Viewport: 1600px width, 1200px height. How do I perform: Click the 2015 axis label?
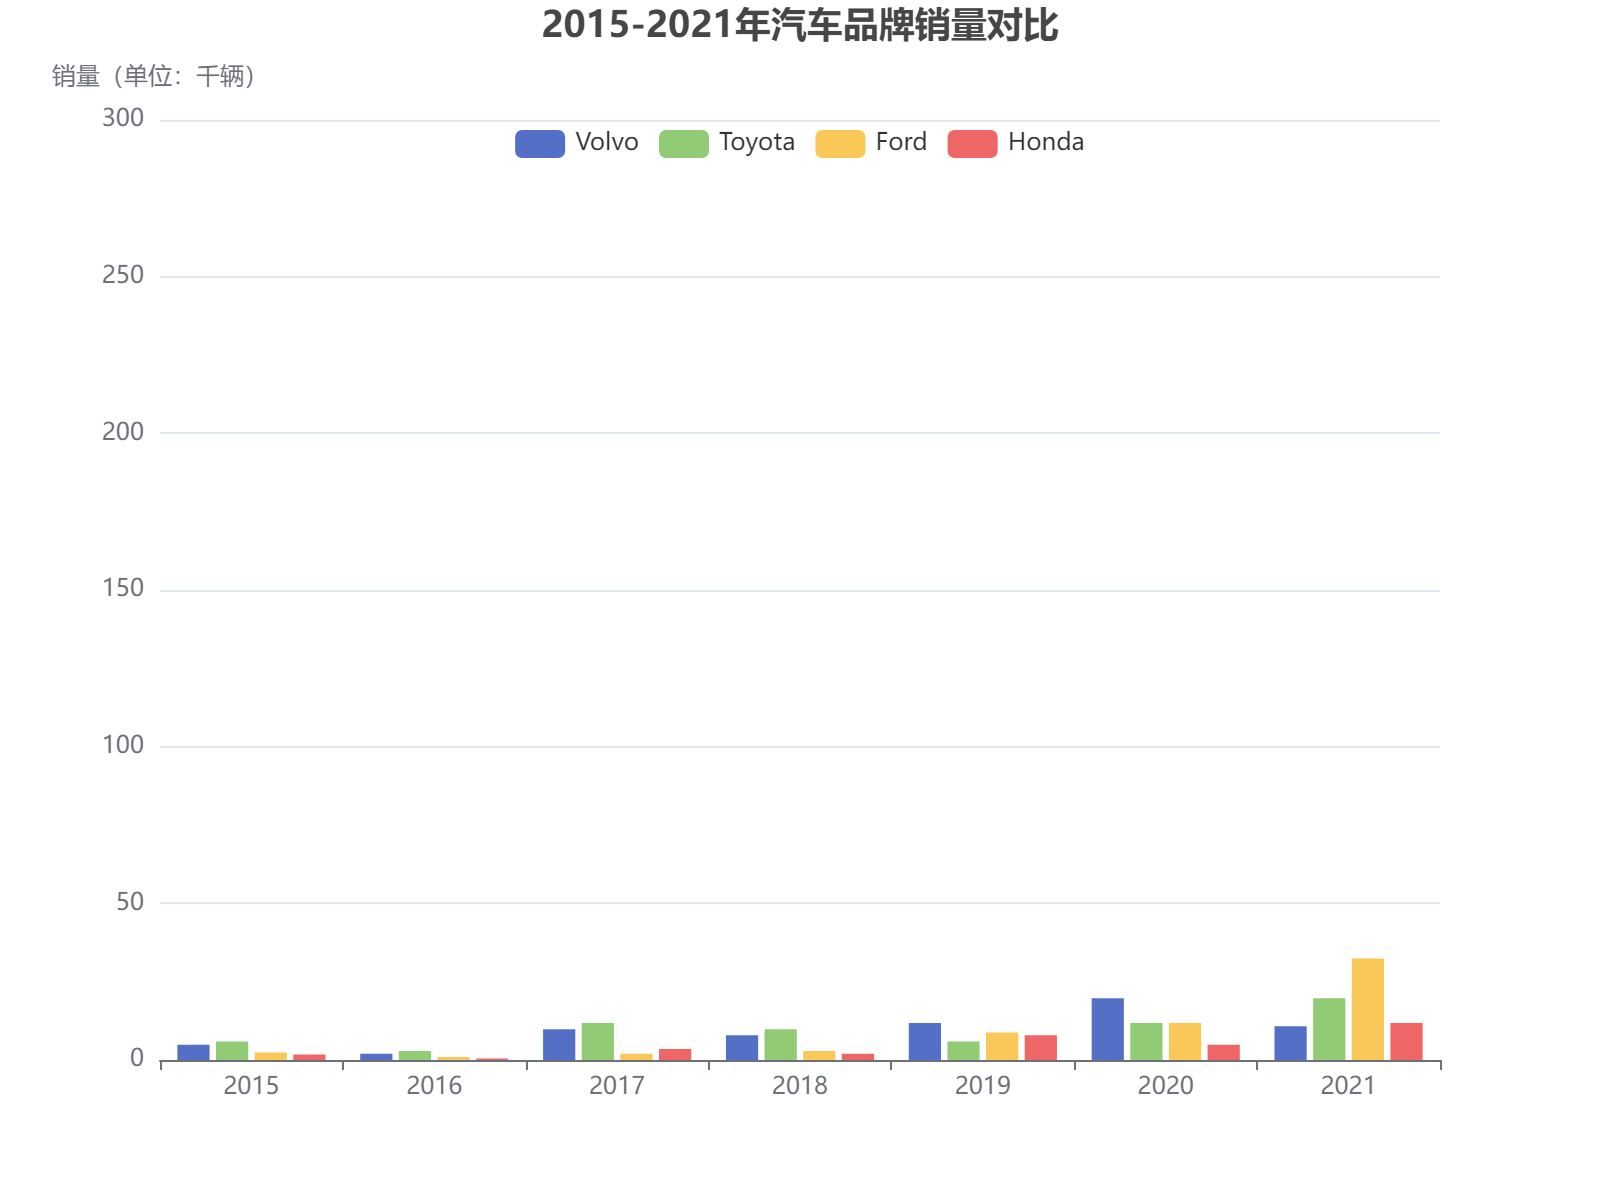point(252,1086)
